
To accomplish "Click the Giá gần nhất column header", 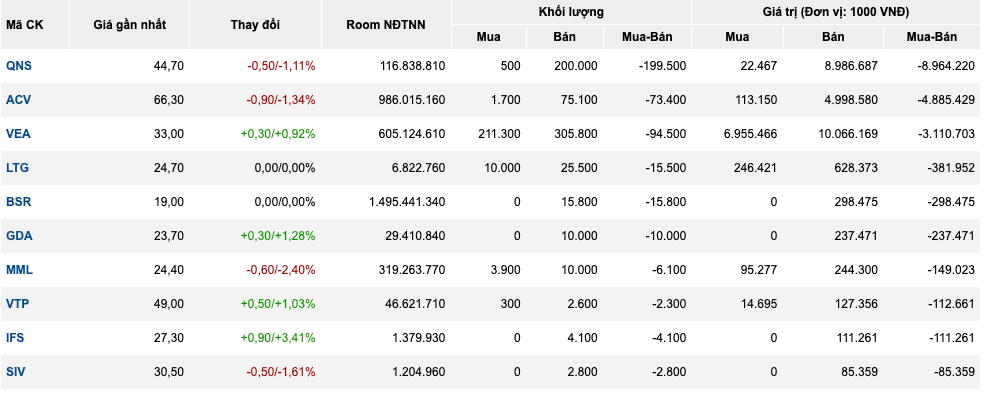I will (130, 25).
